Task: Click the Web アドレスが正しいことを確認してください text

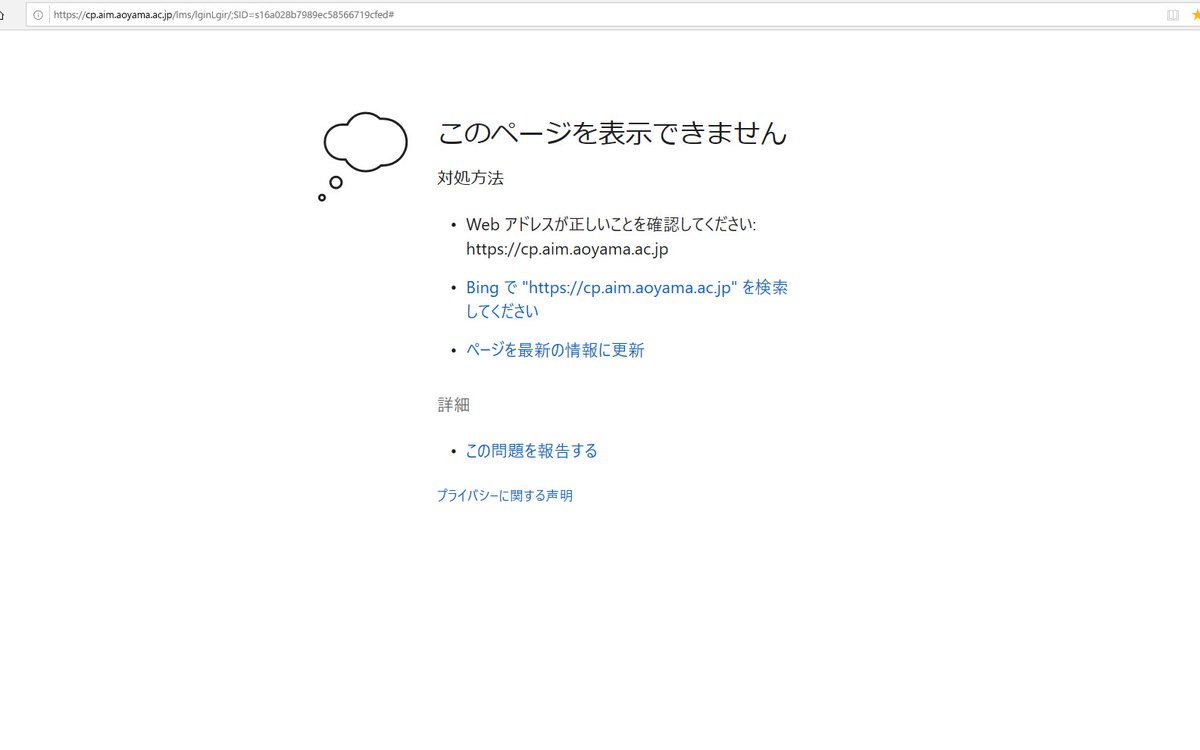Action: pos(611,225)
